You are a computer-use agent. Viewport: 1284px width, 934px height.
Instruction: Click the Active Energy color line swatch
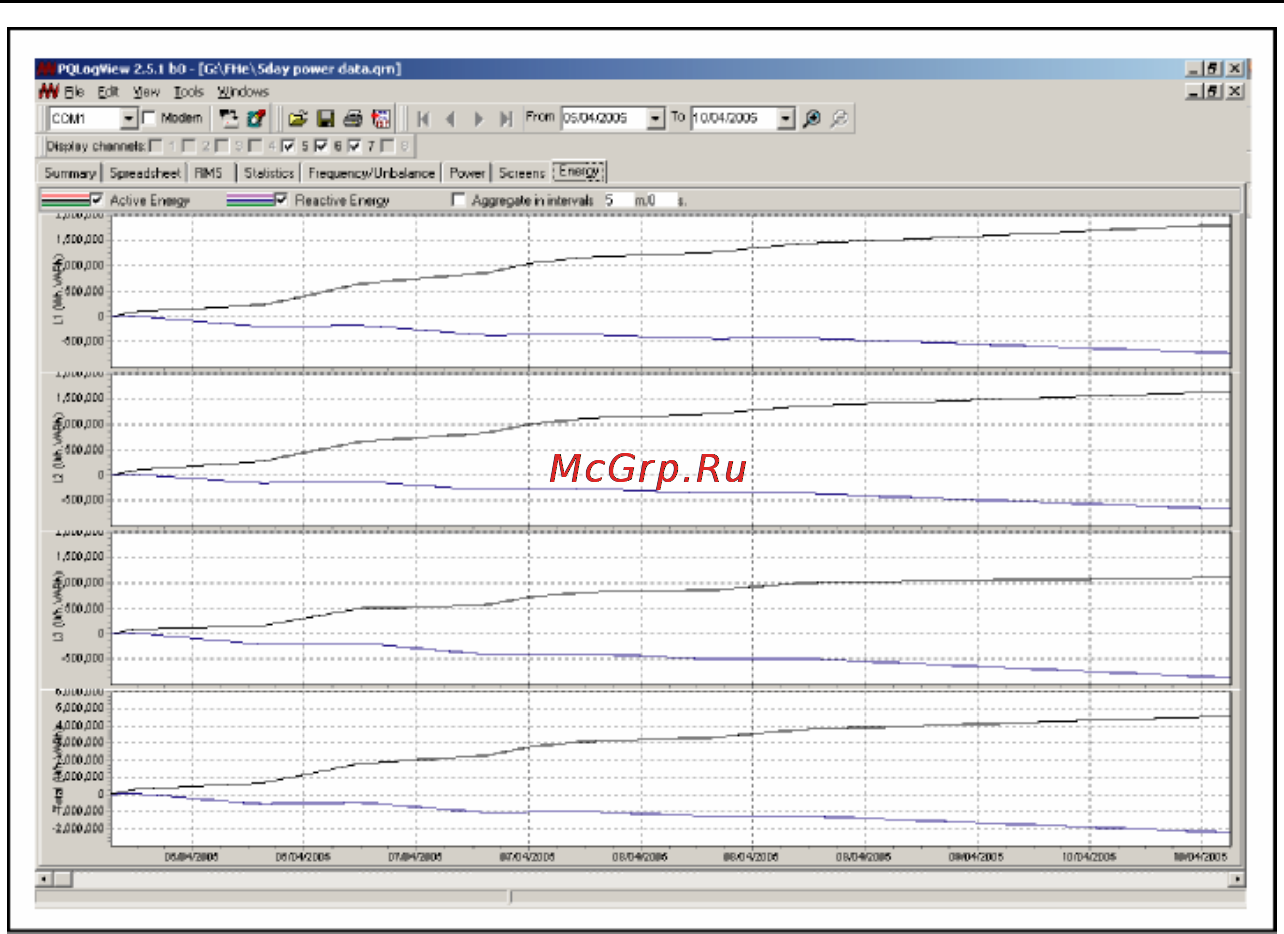pos(65,200)
